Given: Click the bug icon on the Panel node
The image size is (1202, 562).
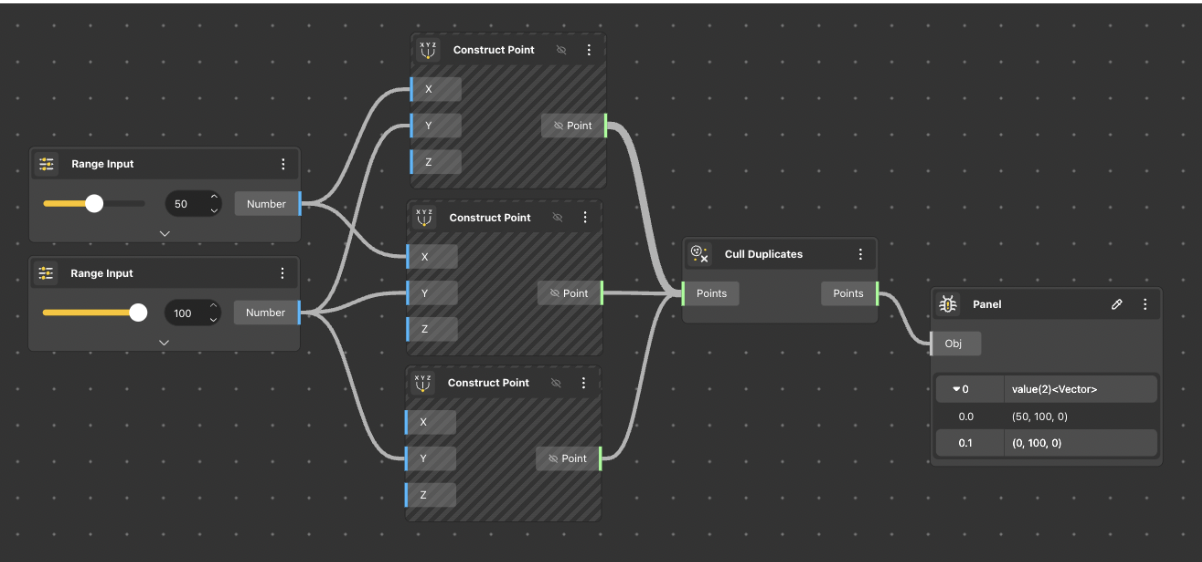Looking at the screenshot, I should [948, 304].
